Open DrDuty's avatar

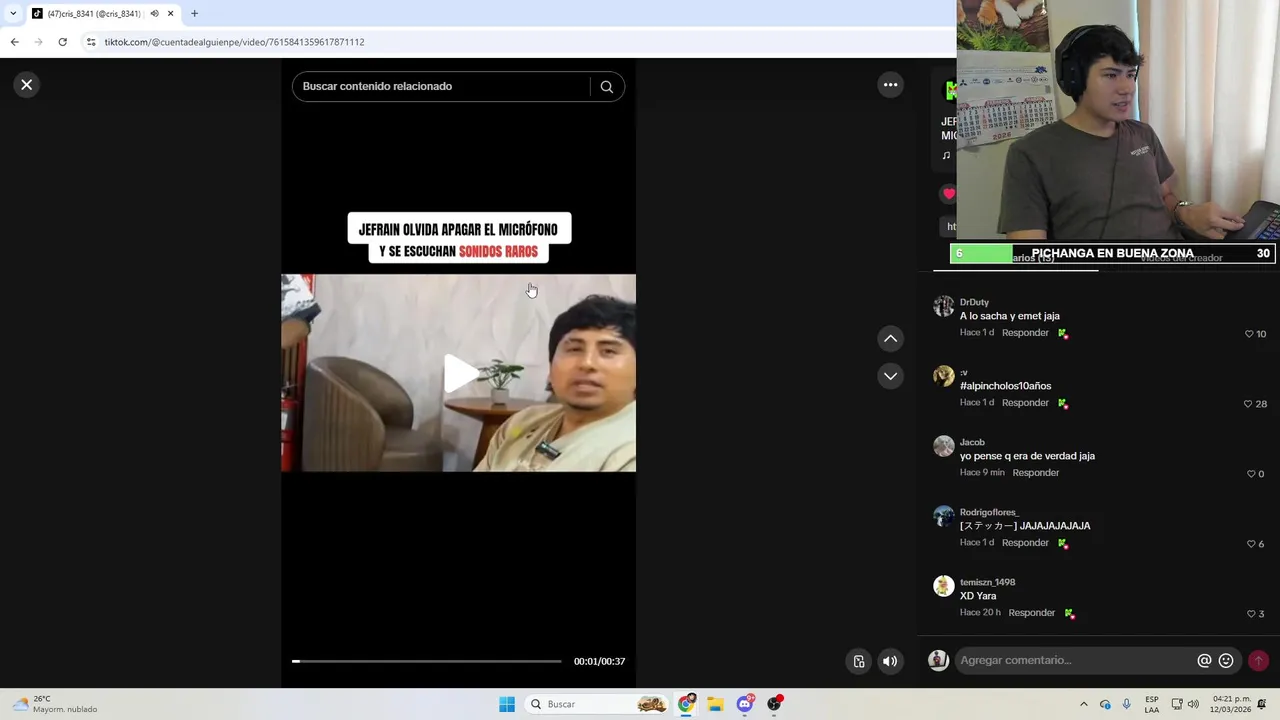(x=944, y=306)
